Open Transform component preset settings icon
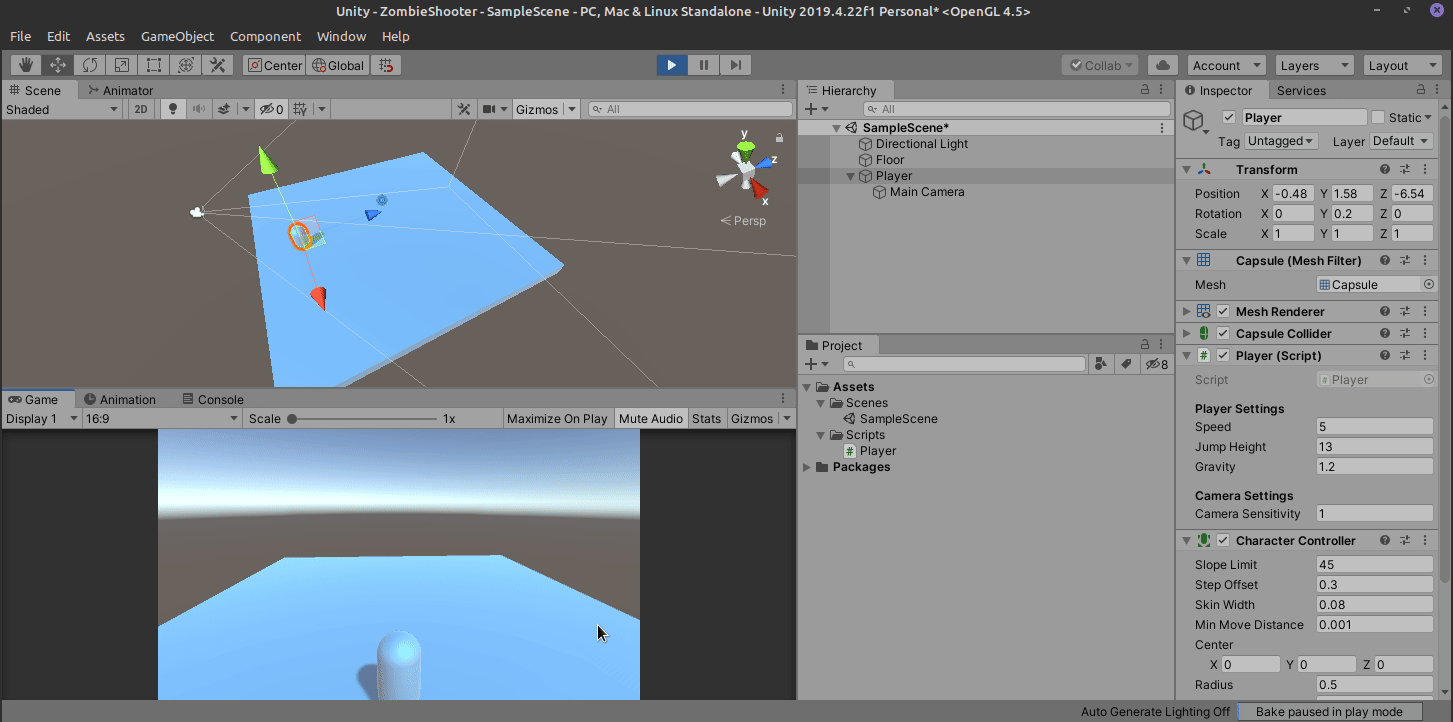 [1405, 170]
